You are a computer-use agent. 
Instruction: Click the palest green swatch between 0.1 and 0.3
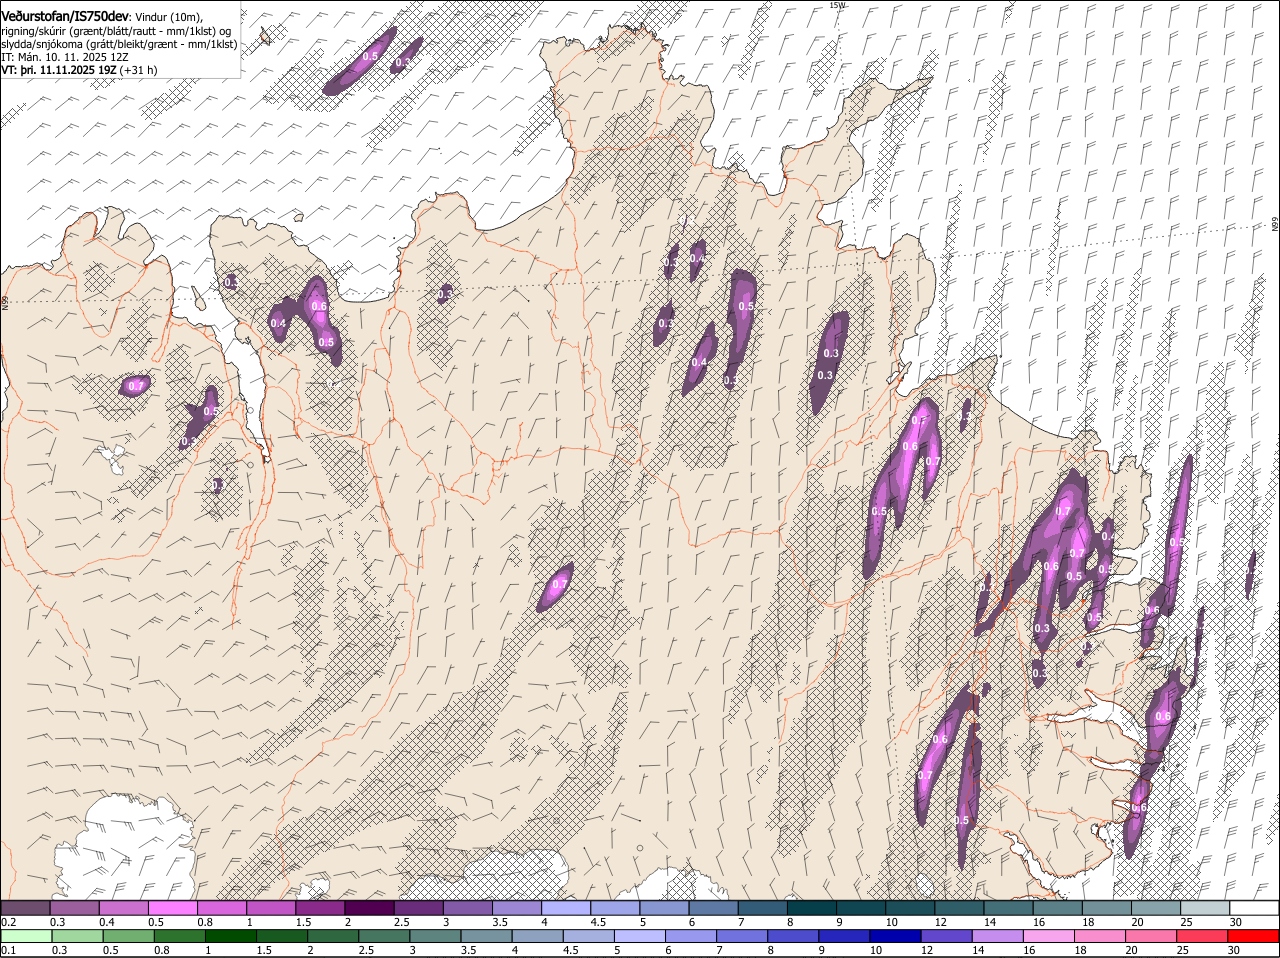[26, 936]
